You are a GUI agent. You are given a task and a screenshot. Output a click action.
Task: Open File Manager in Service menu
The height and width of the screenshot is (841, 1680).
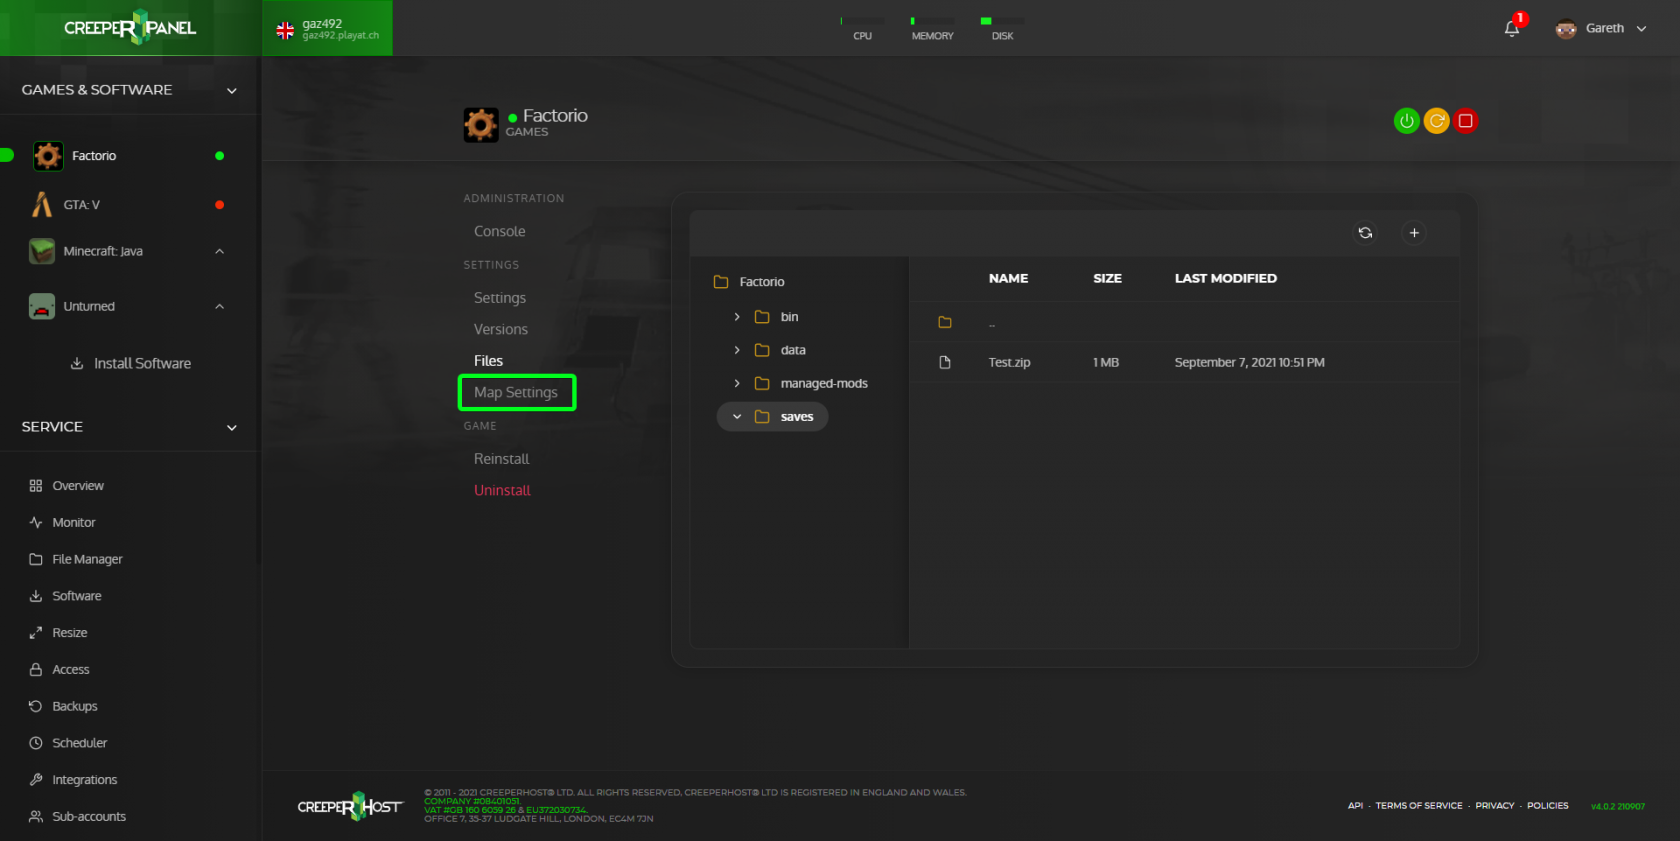pos(87,560)
